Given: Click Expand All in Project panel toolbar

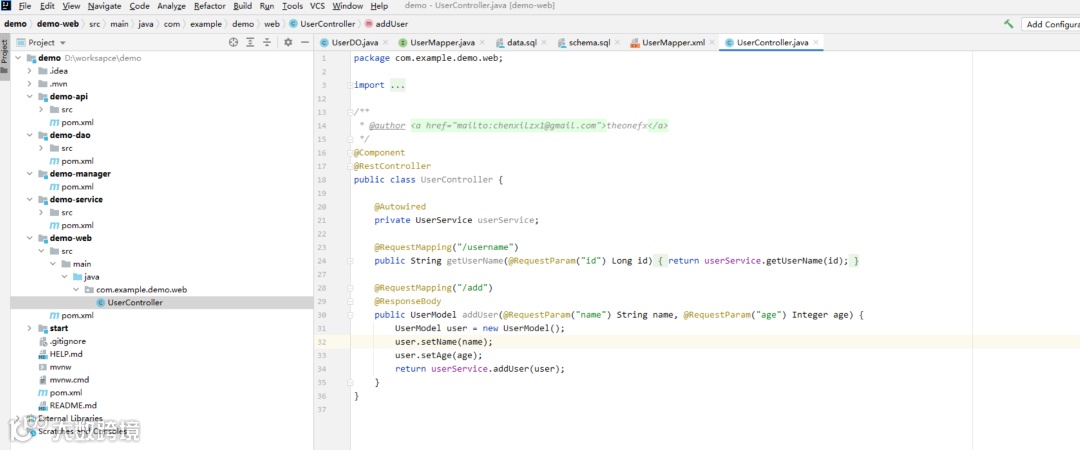Looking at the screenshot, I should (251, 43).
